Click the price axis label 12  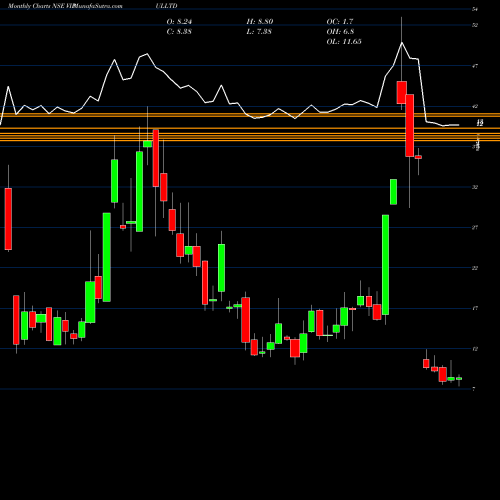tap(475, 349)
